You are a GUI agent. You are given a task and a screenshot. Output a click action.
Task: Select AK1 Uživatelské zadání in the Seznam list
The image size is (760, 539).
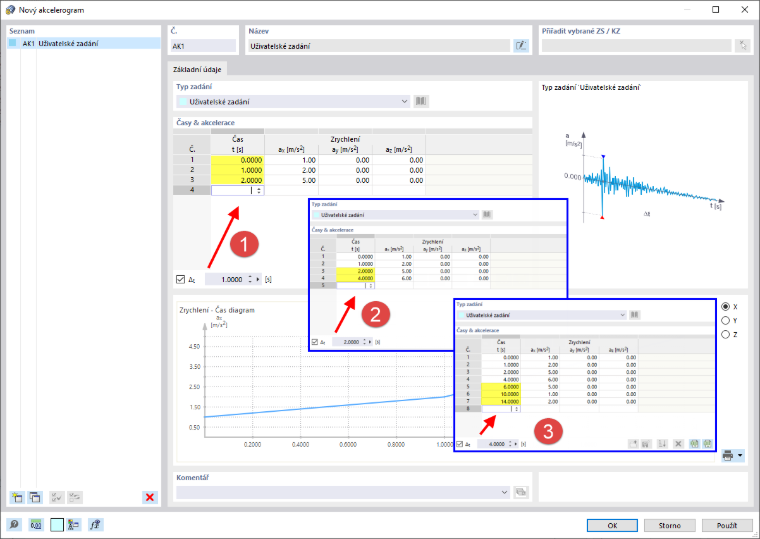pos(84,43)
